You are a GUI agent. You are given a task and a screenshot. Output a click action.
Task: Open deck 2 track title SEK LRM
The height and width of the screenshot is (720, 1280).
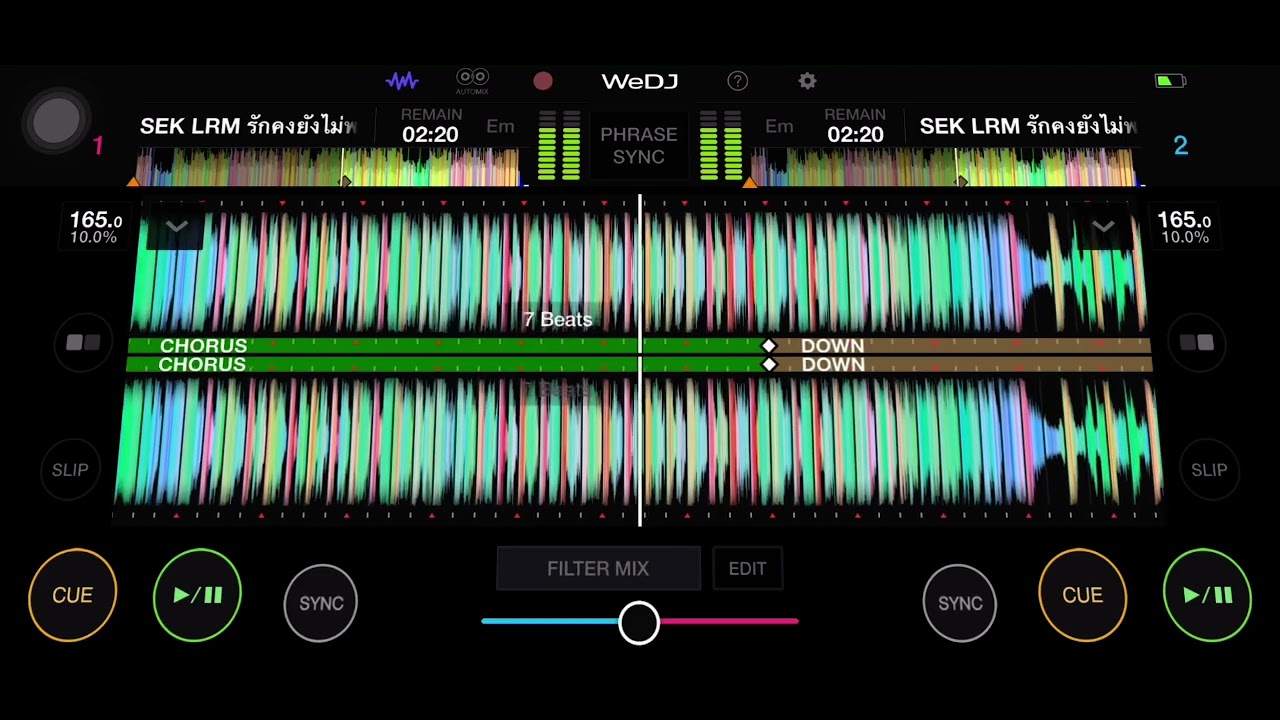point(1027,126)
